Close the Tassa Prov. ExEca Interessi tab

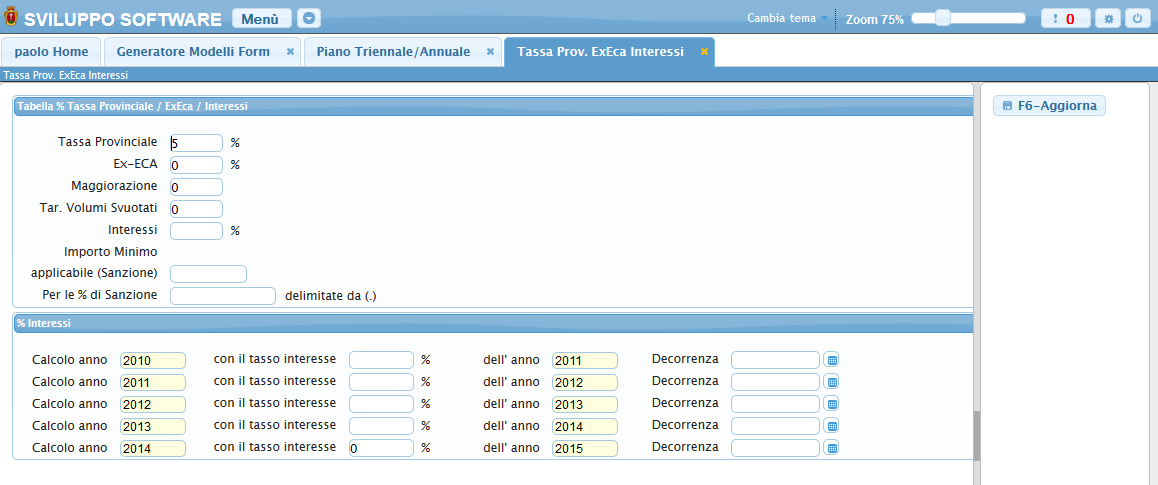pyautogui.click(x=705, y=52)
